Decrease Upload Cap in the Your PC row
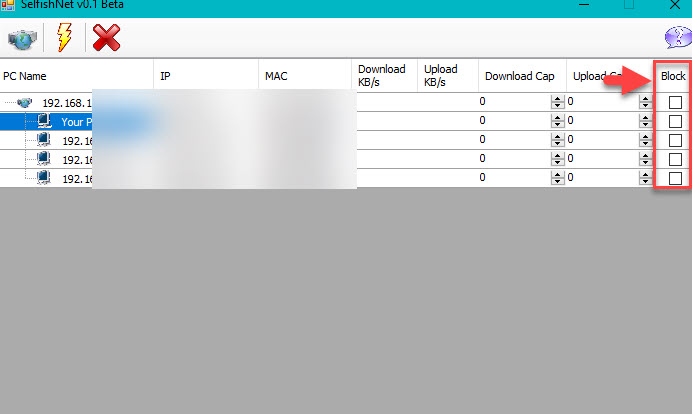The height and width of the screenshot is (414, 692). 645,124
